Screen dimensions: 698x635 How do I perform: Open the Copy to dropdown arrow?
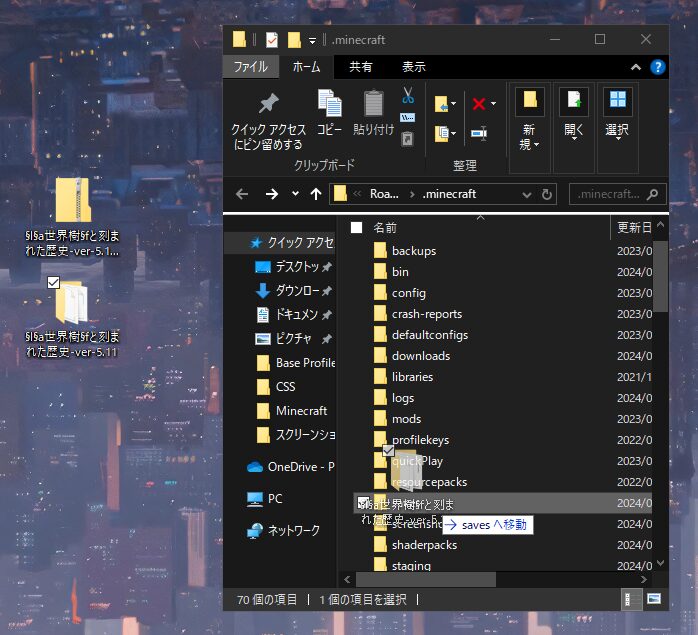[x=454, y=133]
